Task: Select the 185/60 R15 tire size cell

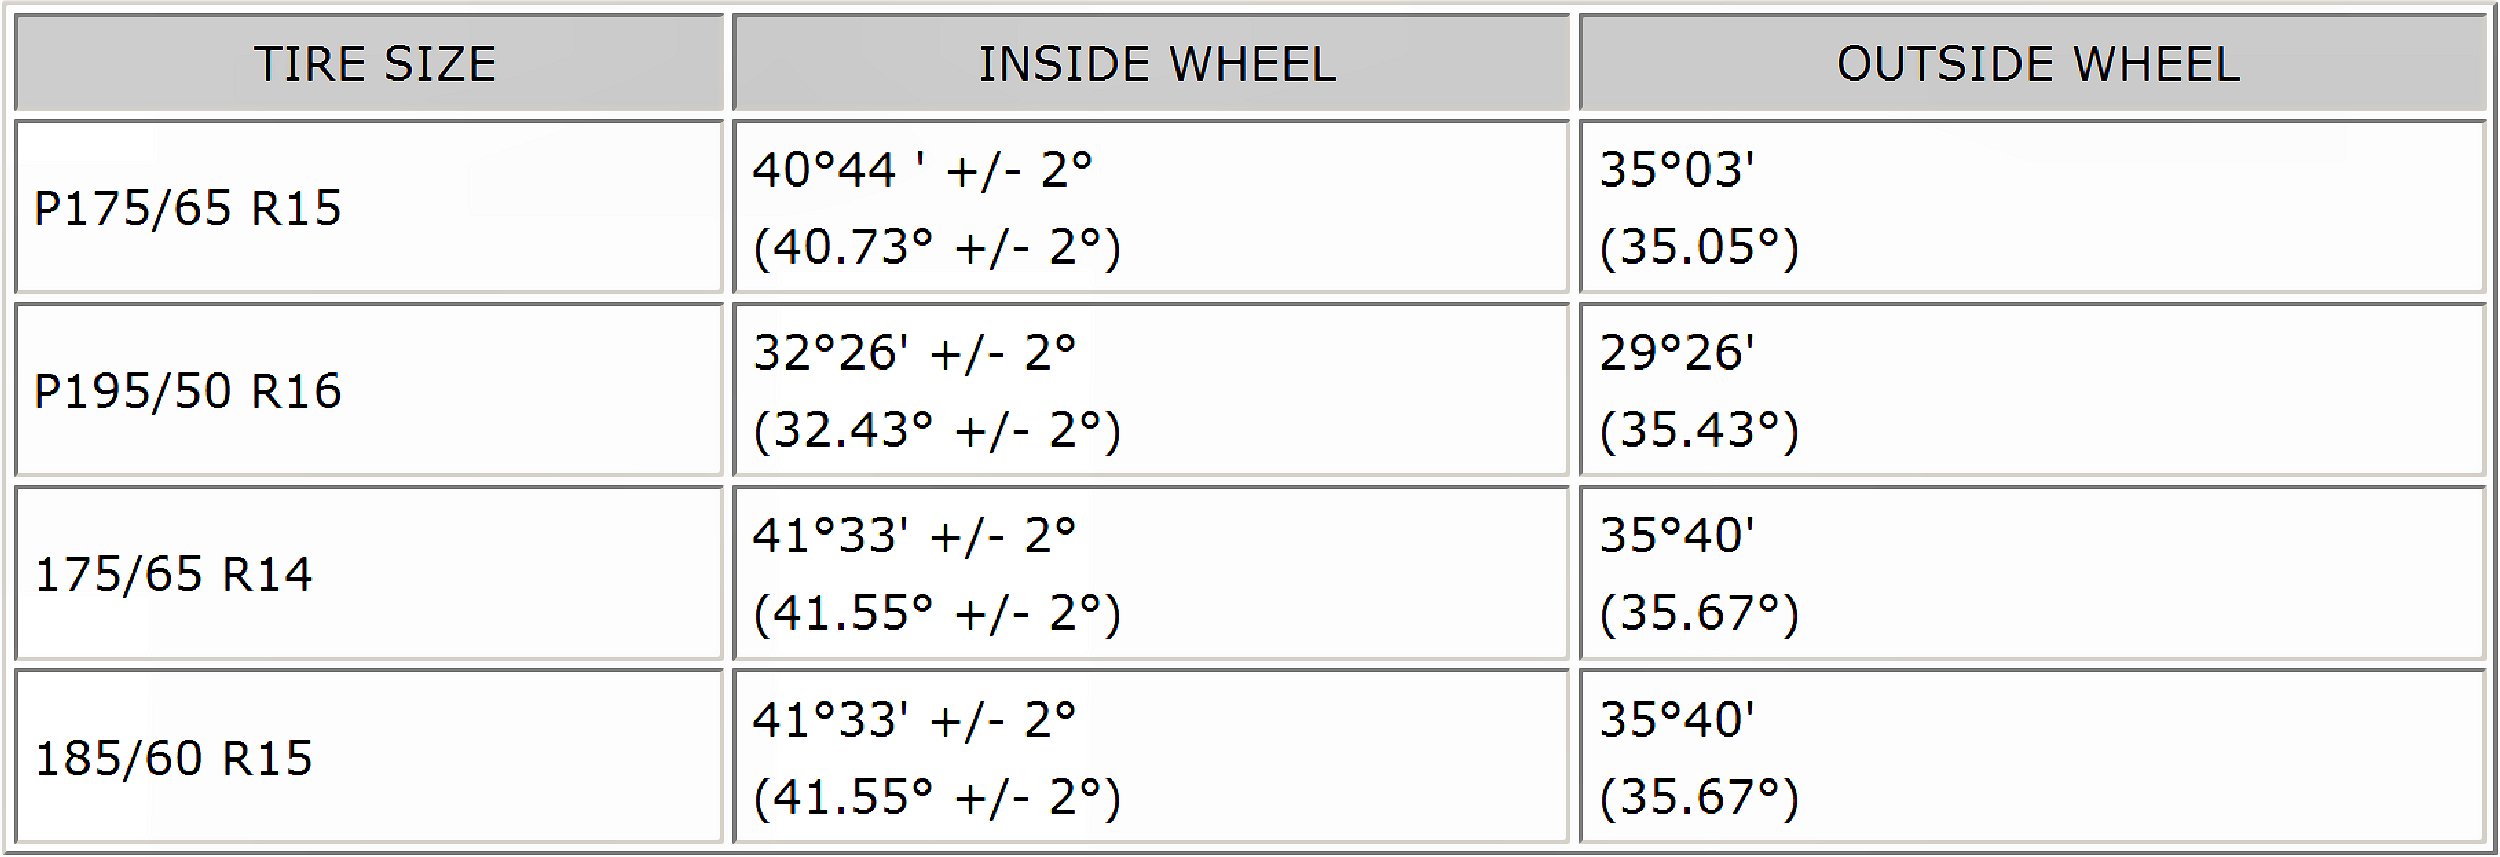Action: tap(174, 758)
